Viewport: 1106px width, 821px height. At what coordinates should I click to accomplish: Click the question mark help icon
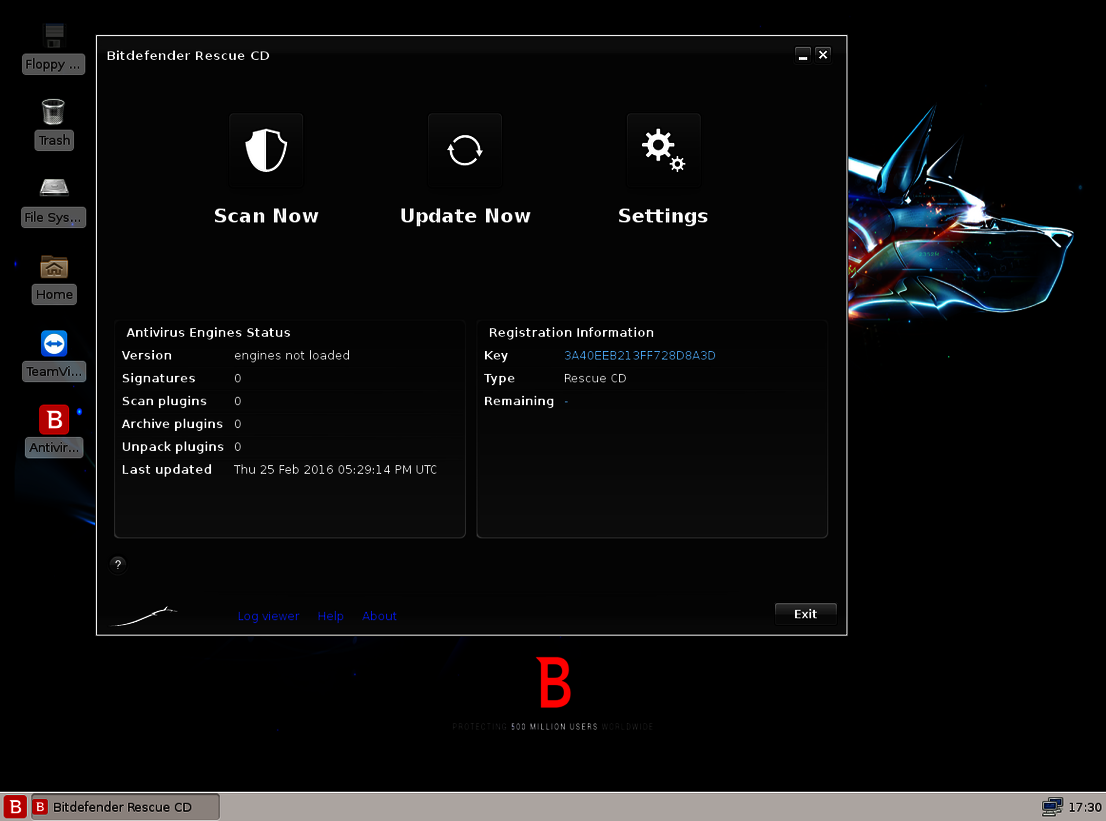[x=117, y=564]
